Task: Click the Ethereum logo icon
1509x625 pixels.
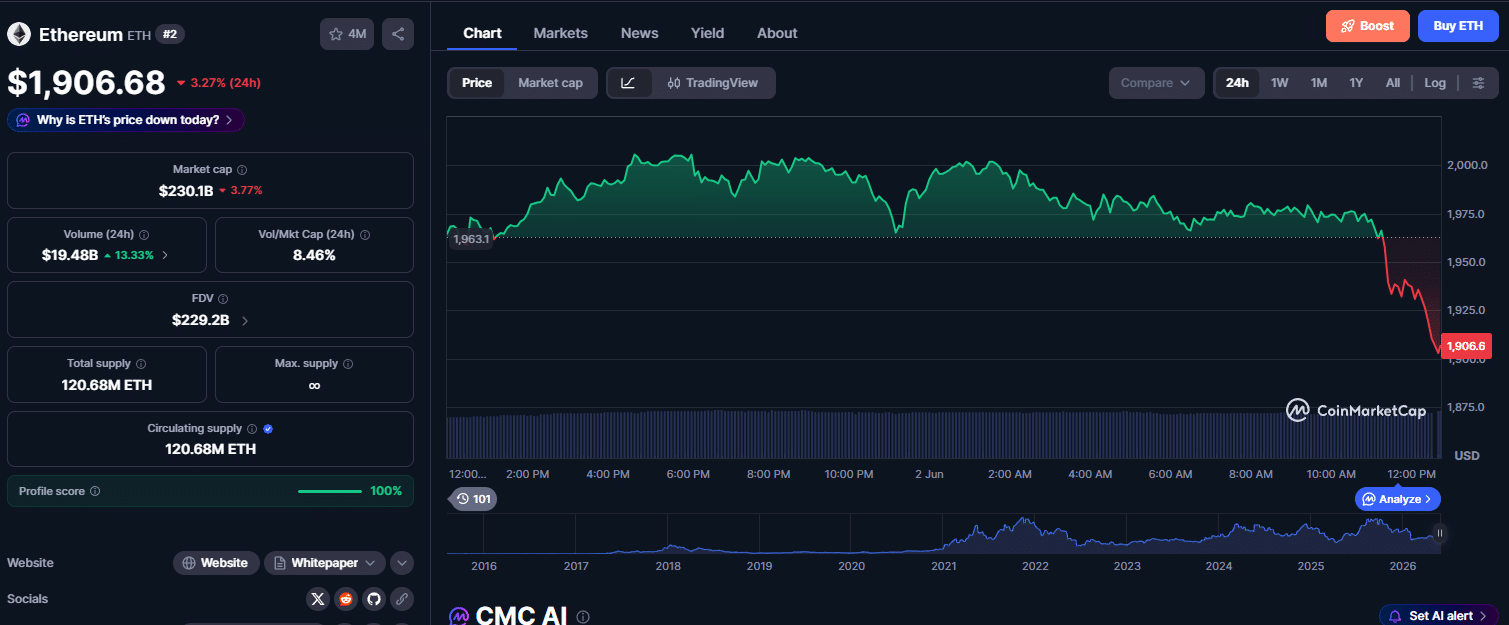Action: coord(19,34)
